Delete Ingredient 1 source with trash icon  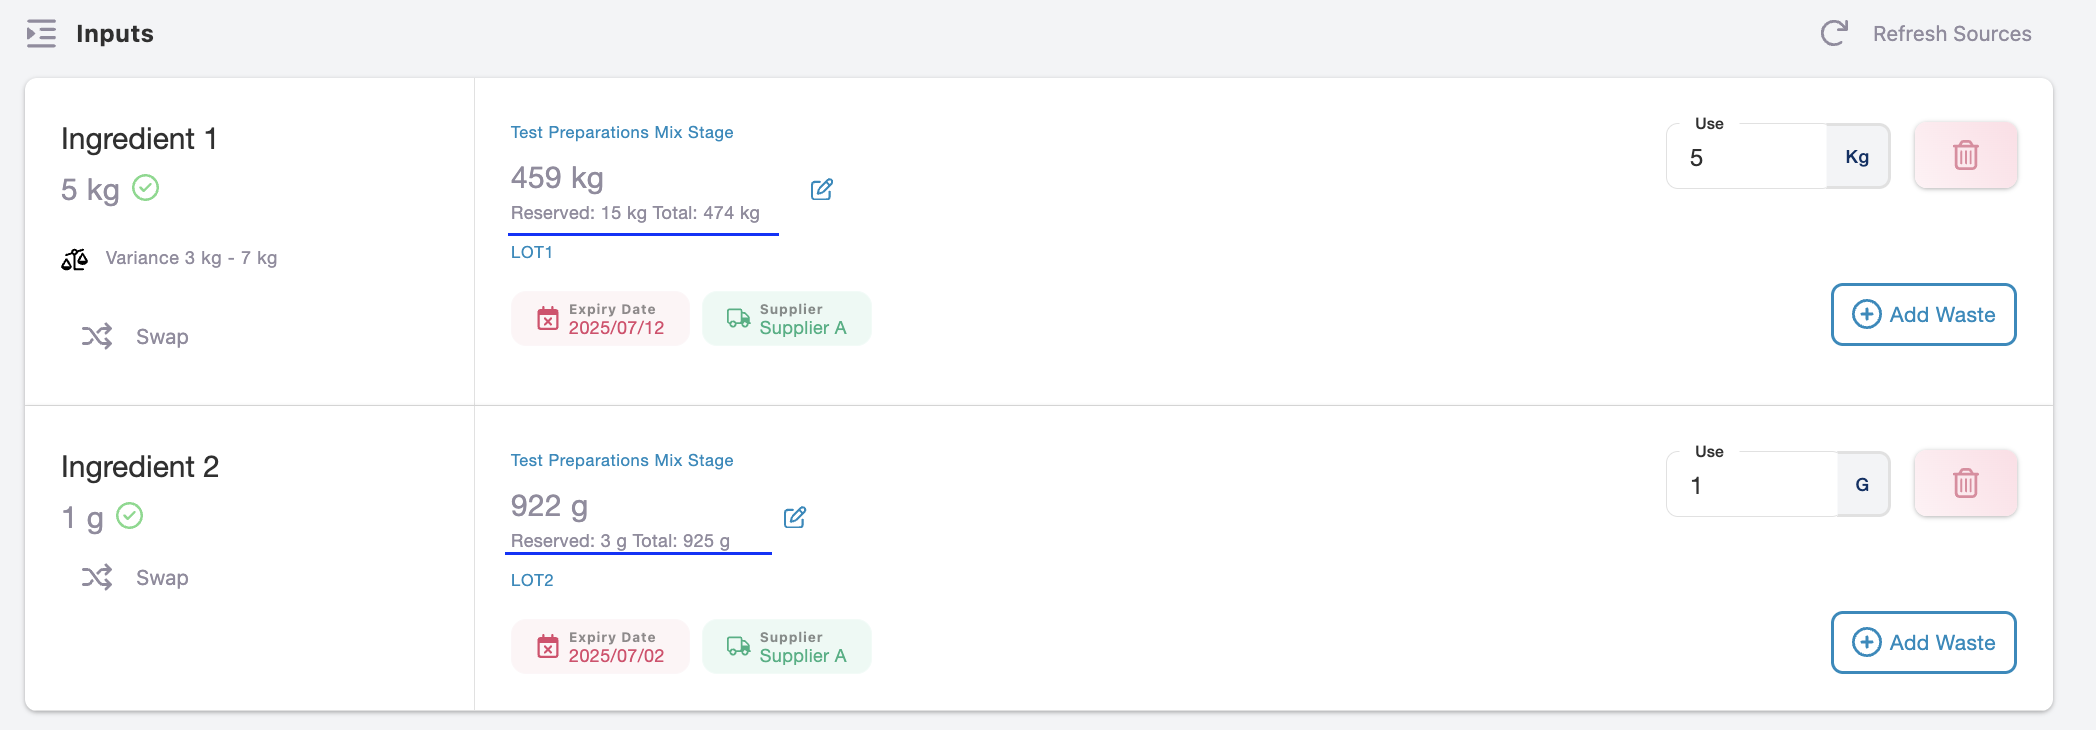pos(1965,156)
